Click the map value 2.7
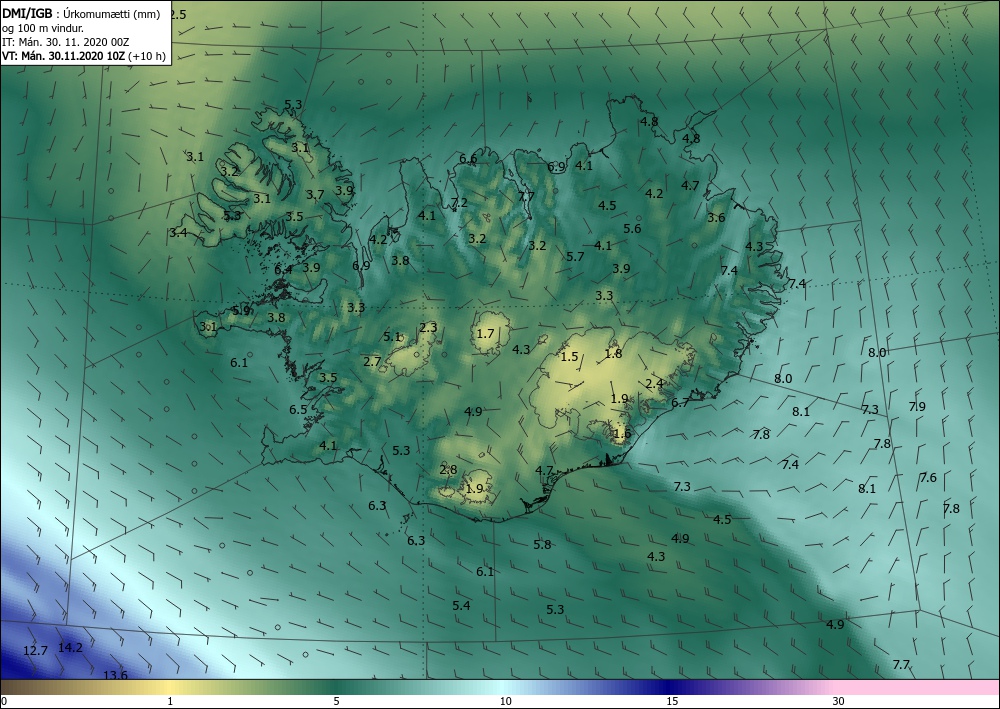The height and width of the screenshot is (709, 1000). coord(372,362)
